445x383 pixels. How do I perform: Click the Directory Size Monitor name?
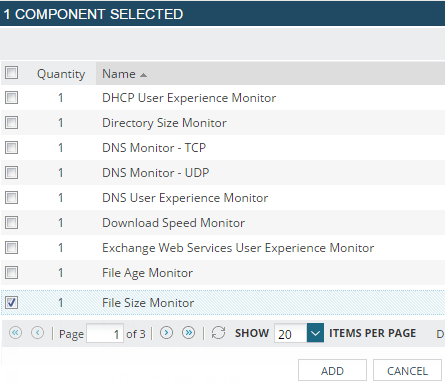(x=164, y=123)
